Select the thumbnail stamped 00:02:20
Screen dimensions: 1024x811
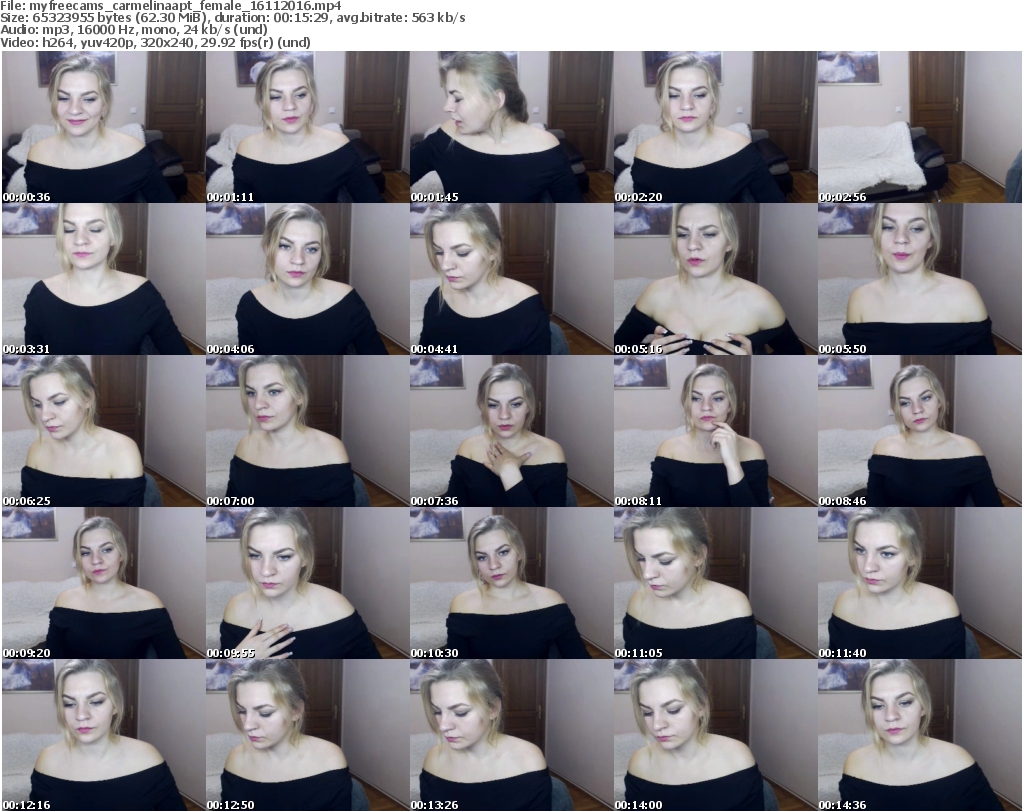click(x=715, y=127)
